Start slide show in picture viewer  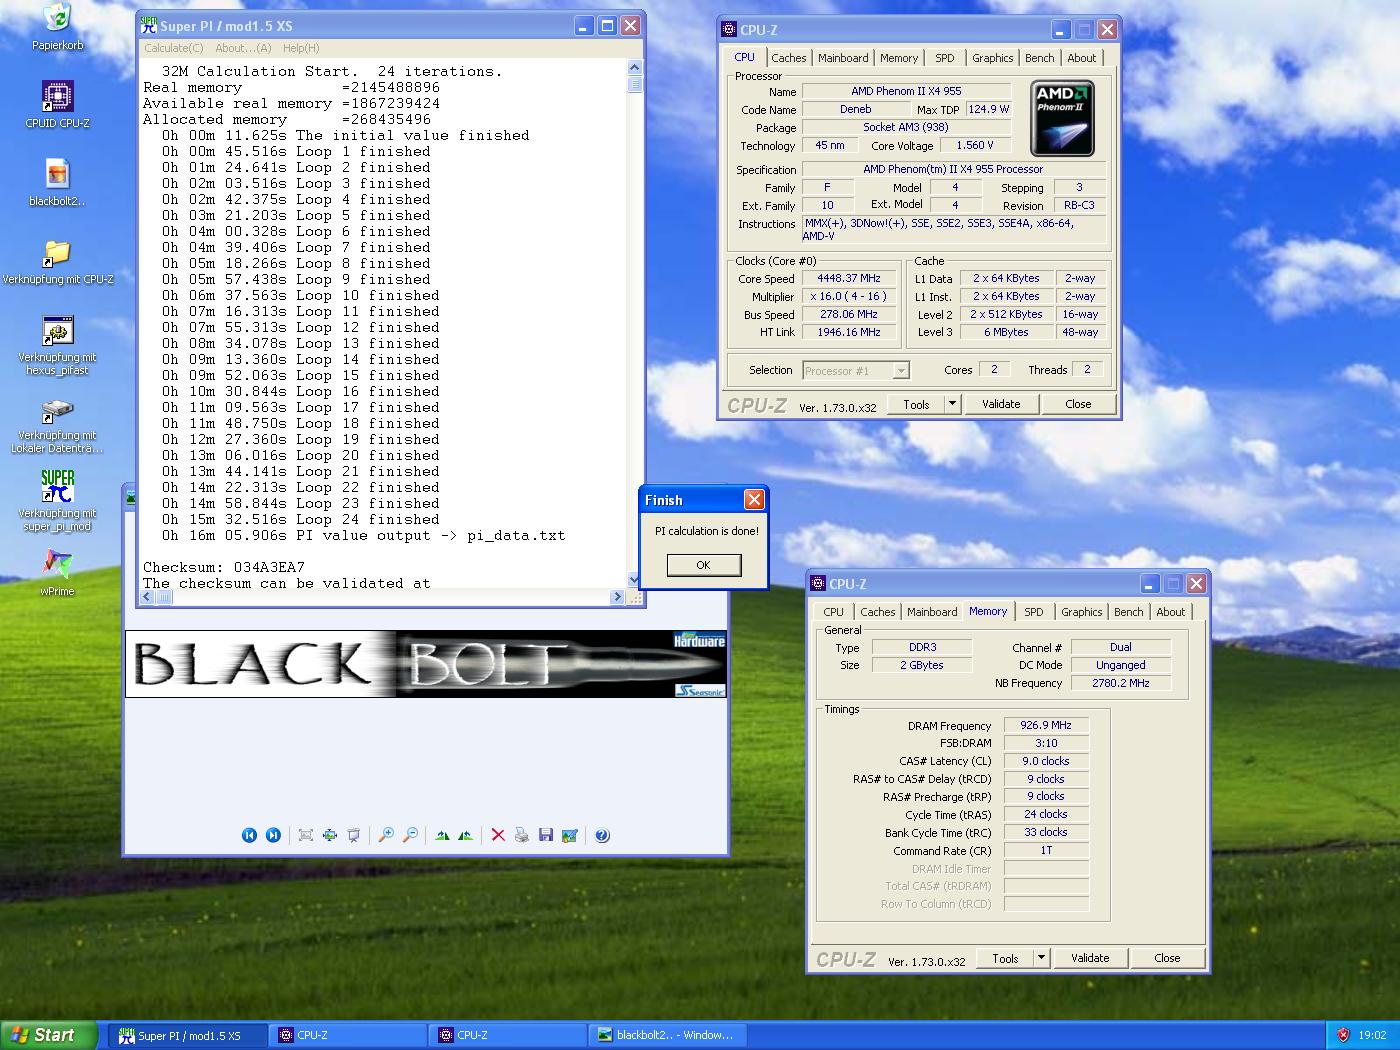click(354, 835)
